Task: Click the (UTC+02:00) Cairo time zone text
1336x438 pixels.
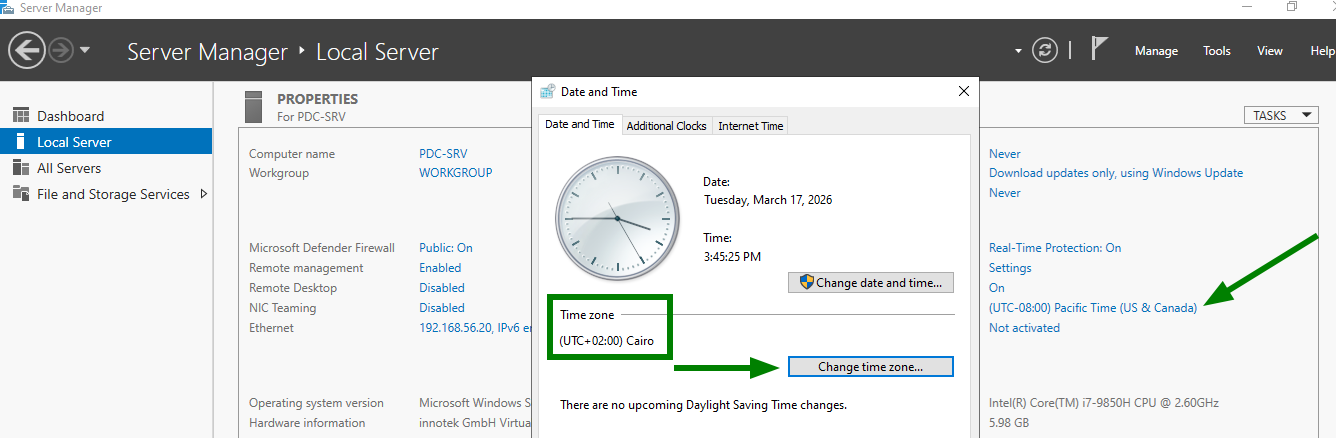Action: point(607,341)
